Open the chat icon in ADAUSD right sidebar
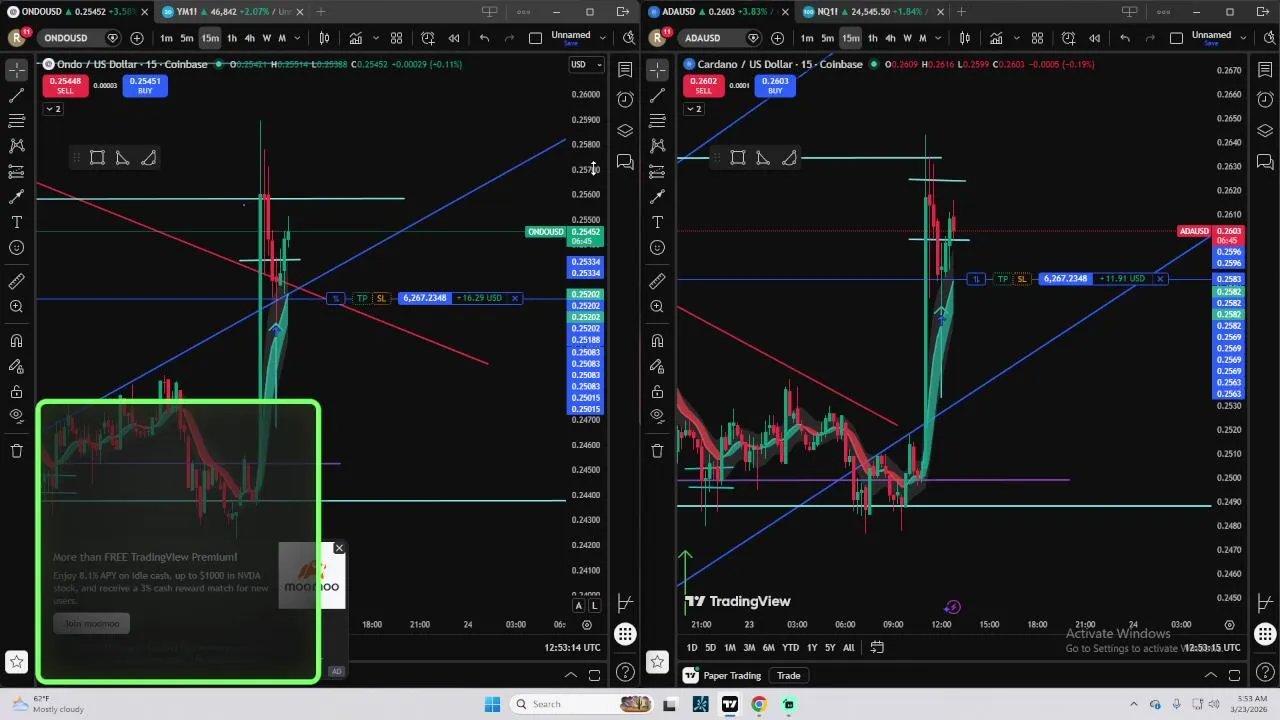This screenshot has height=720, width=1280. (1265, 162)
